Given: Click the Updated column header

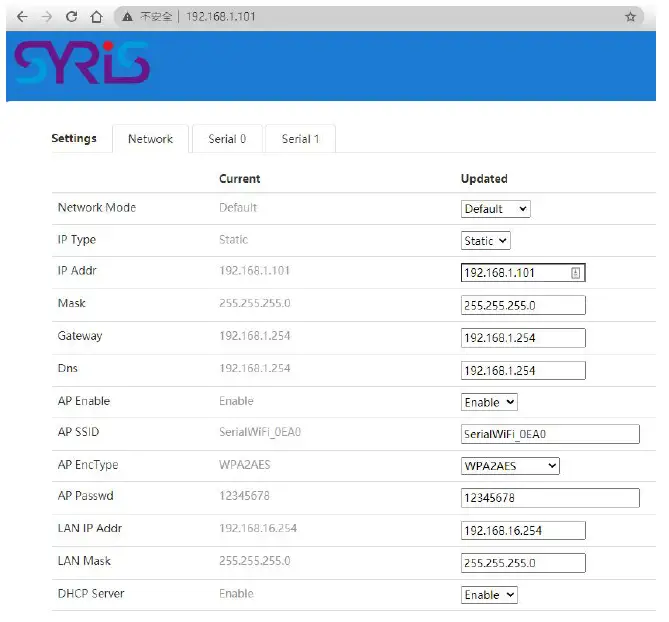Looking at the screenshot, I should tap(484, 179).
